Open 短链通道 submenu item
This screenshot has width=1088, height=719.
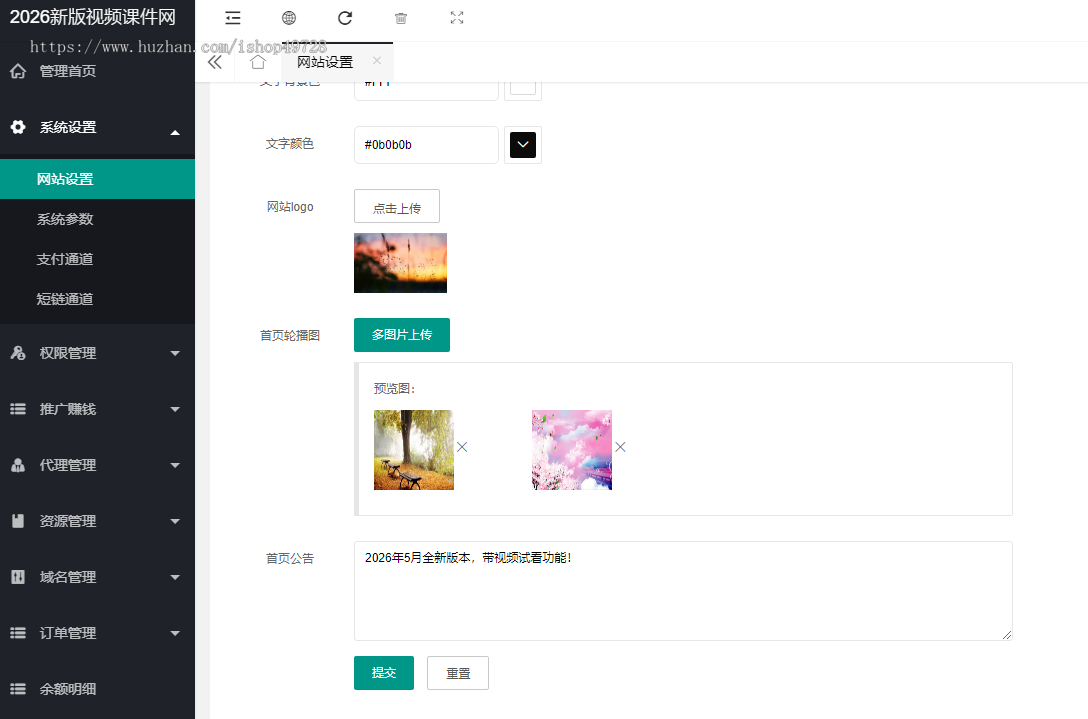97,299
